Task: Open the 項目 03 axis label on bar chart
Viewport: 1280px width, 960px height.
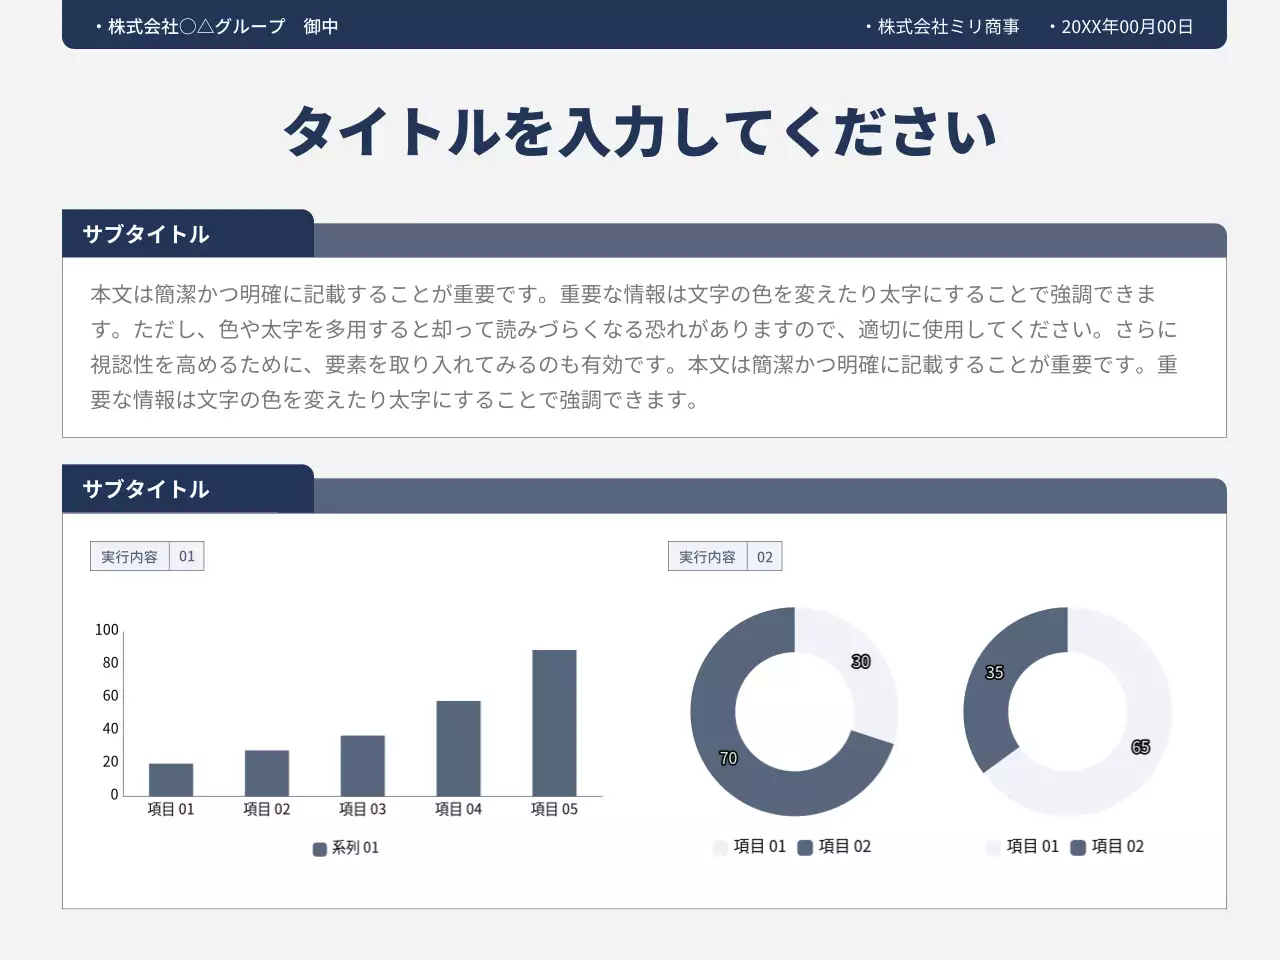Action: tap(362, 809)
